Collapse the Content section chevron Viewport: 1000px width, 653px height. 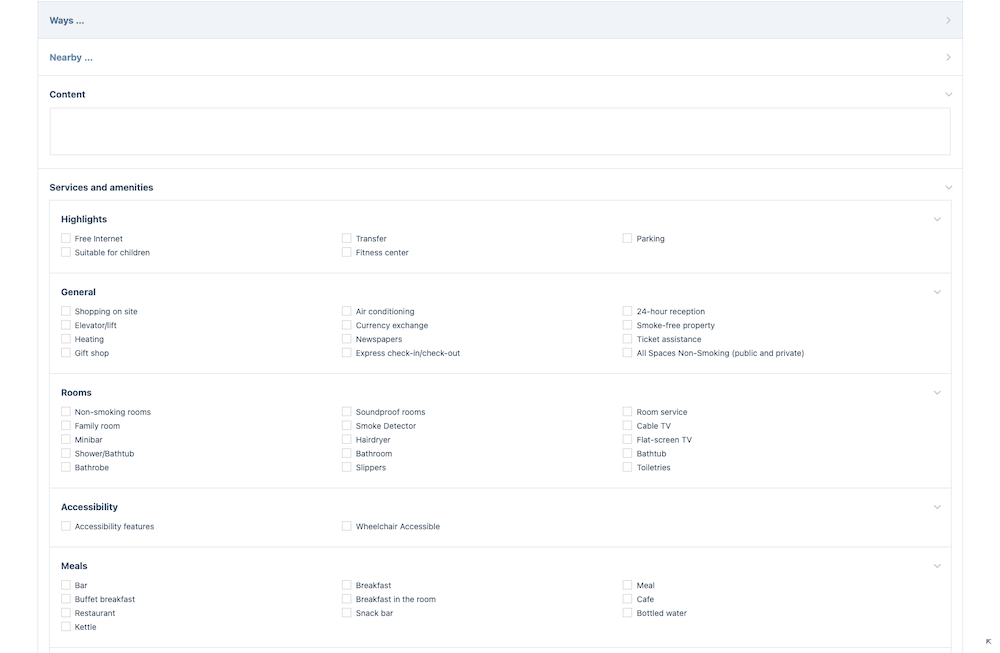click(948, 94)
